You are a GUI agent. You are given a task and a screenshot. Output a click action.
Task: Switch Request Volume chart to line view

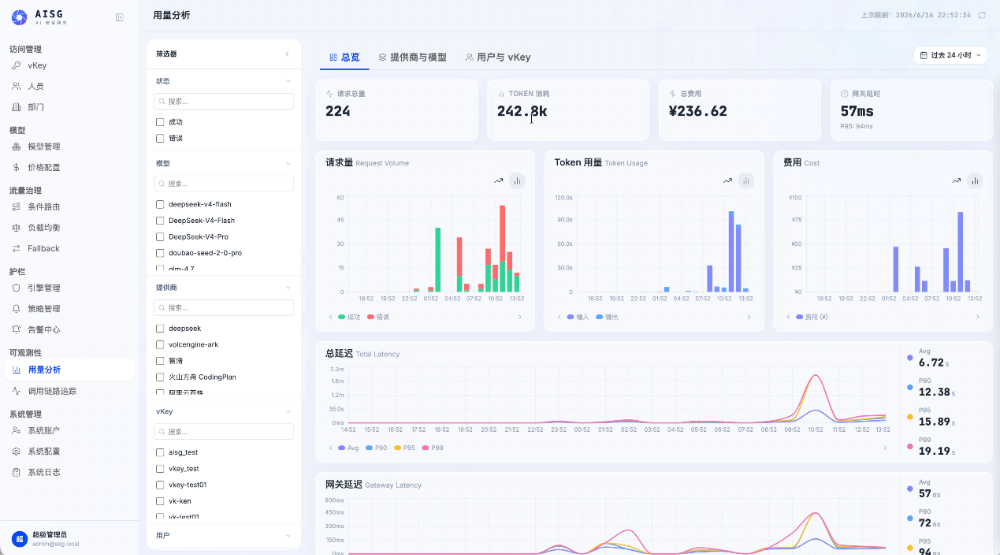[498, 181]
